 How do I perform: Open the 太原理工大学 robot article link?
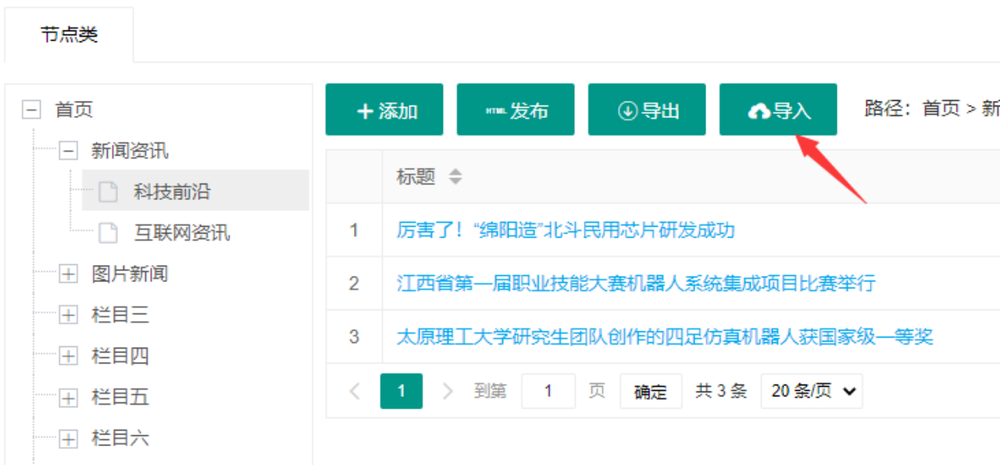[x=664, y=336]
